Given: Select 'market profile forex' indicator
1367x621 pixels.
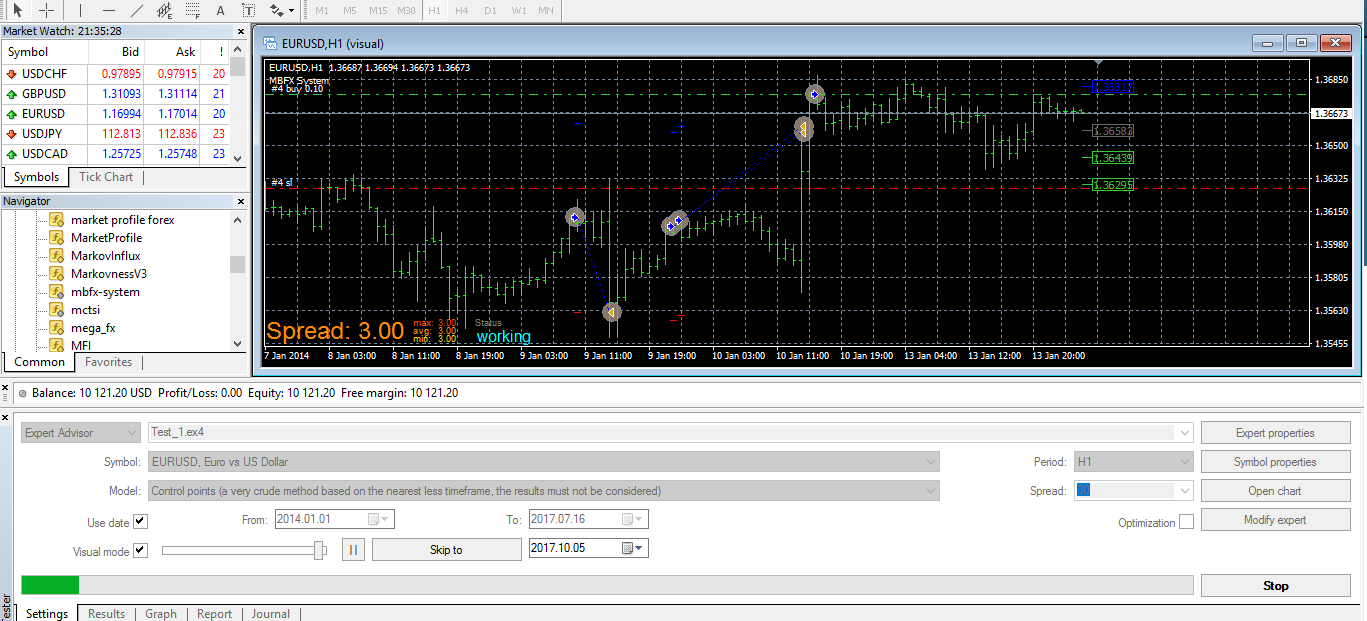Looking at the screenshot, I should [x=122, y=220].
